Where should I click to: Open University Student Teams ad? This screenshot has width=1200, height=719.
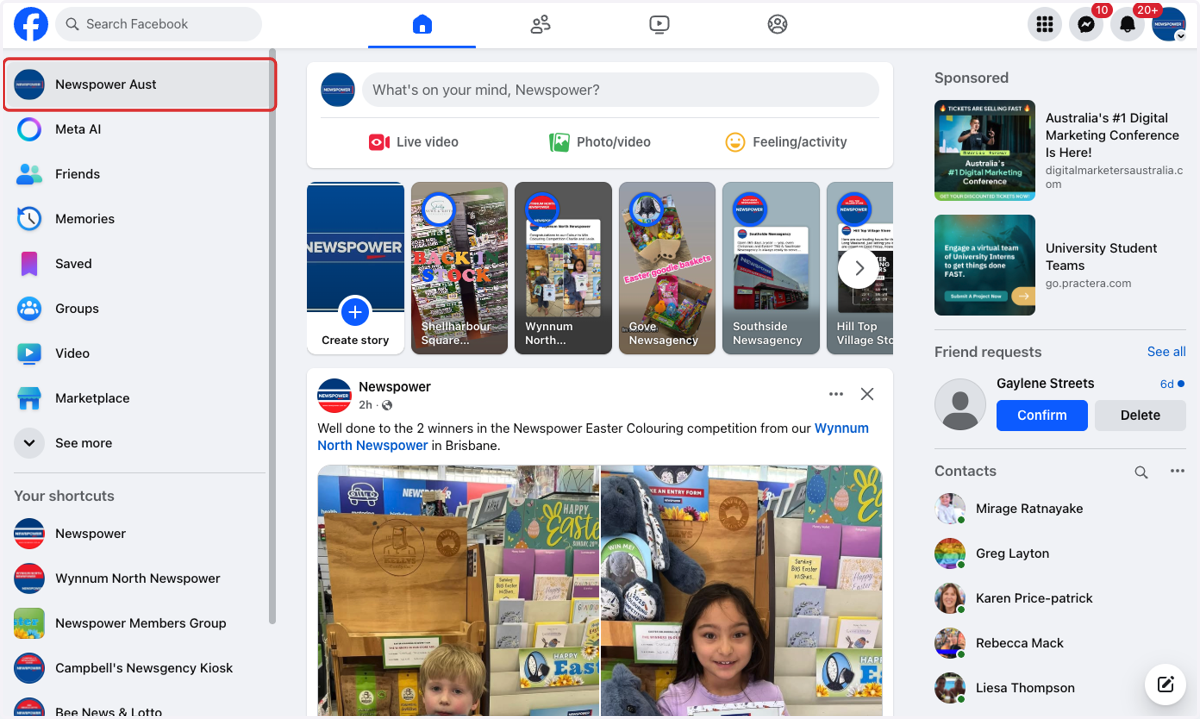click(x=1060, y=265)
